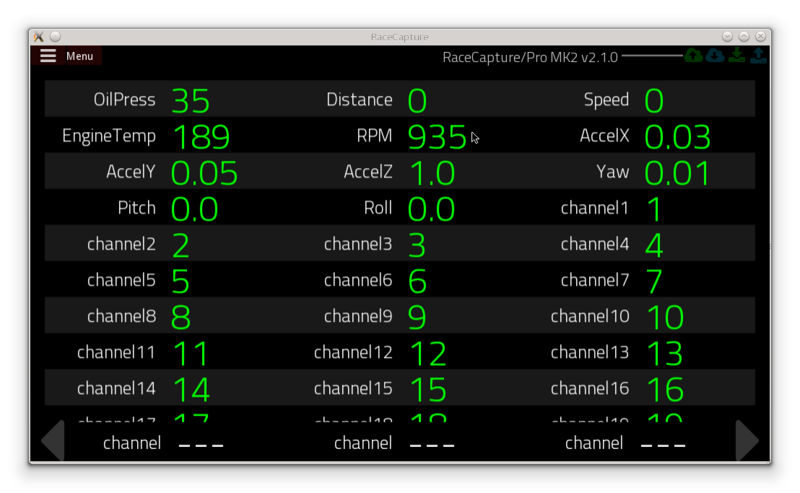Minimize the RaceCapture window

(728, 37)
